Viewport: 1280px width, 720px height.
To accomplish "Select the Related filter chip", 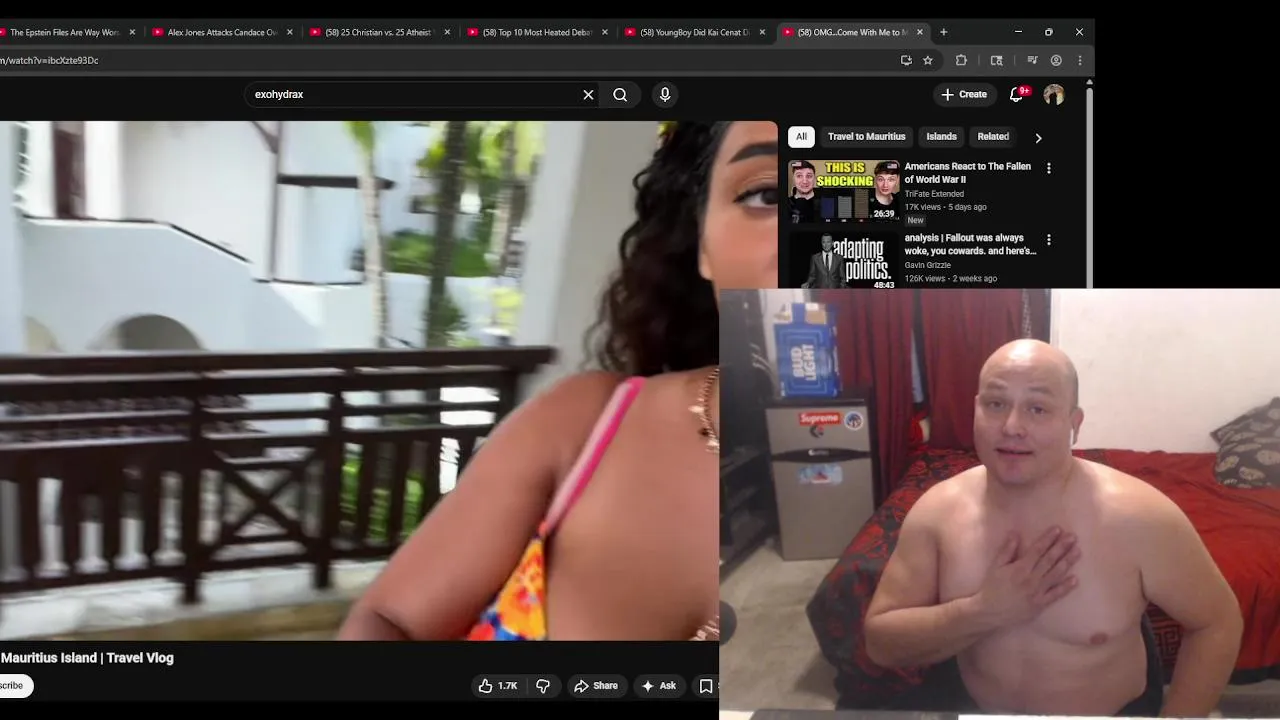I will (x=993, y=137).
